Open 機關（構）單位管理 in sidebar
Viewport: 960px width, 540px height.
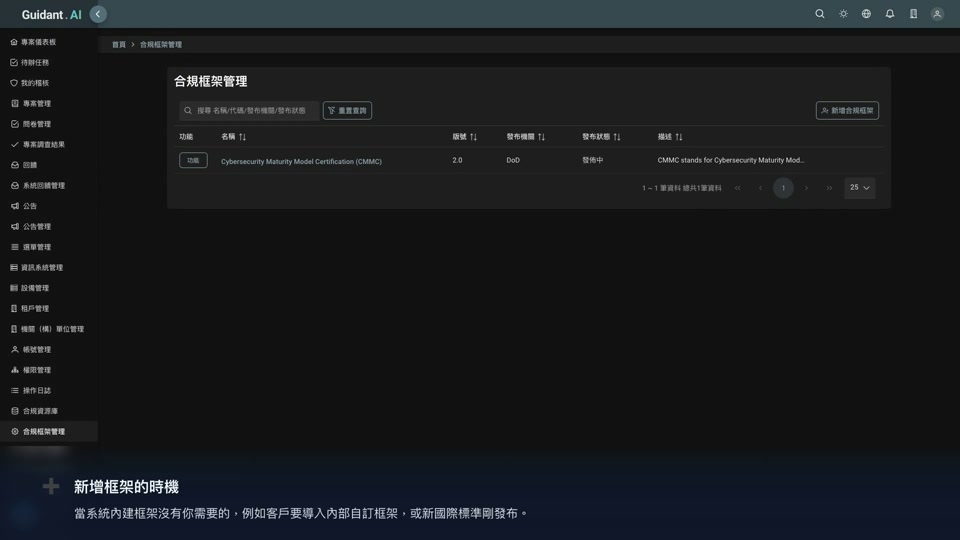(49, 329)
